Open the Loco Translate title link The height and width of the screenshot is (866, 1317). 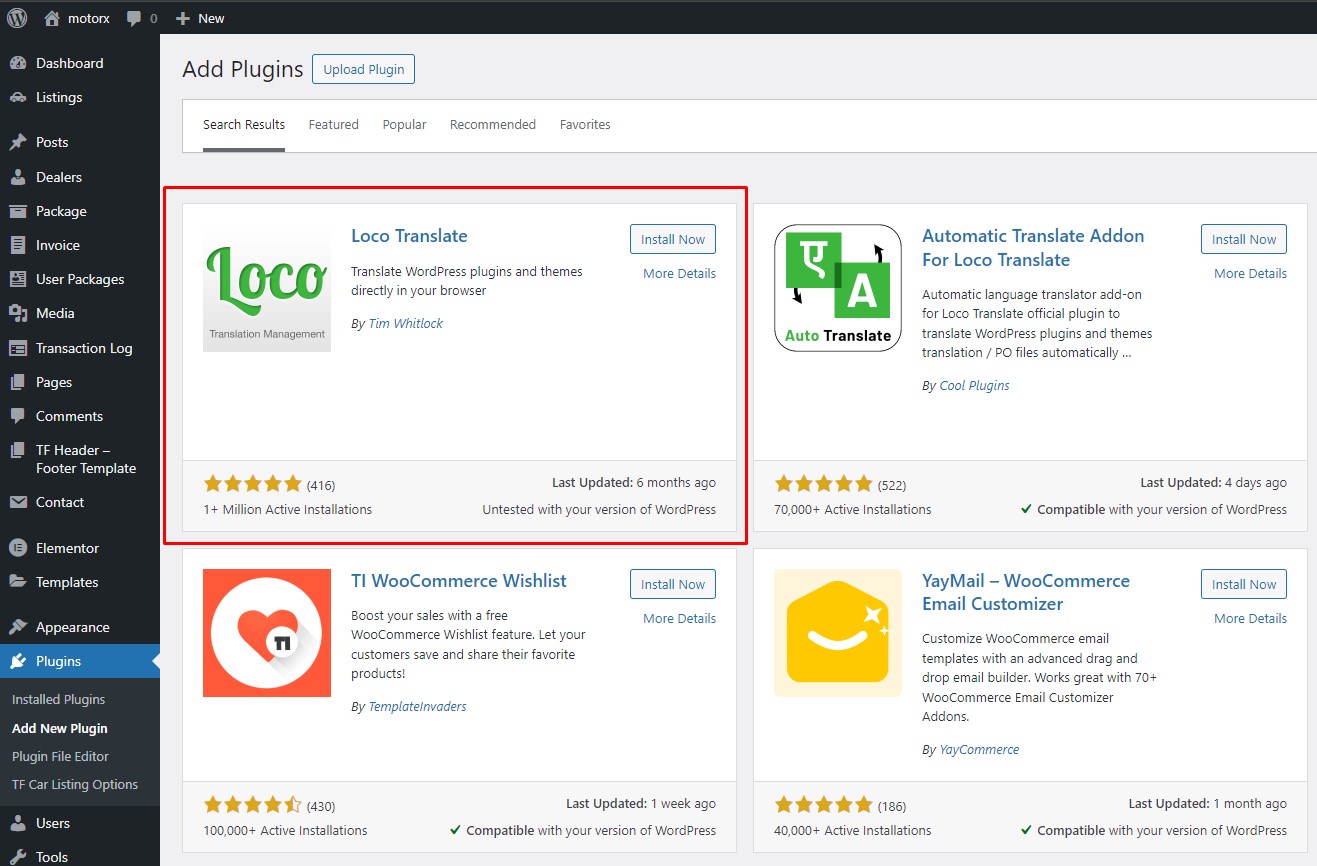[x=409, y=236]
